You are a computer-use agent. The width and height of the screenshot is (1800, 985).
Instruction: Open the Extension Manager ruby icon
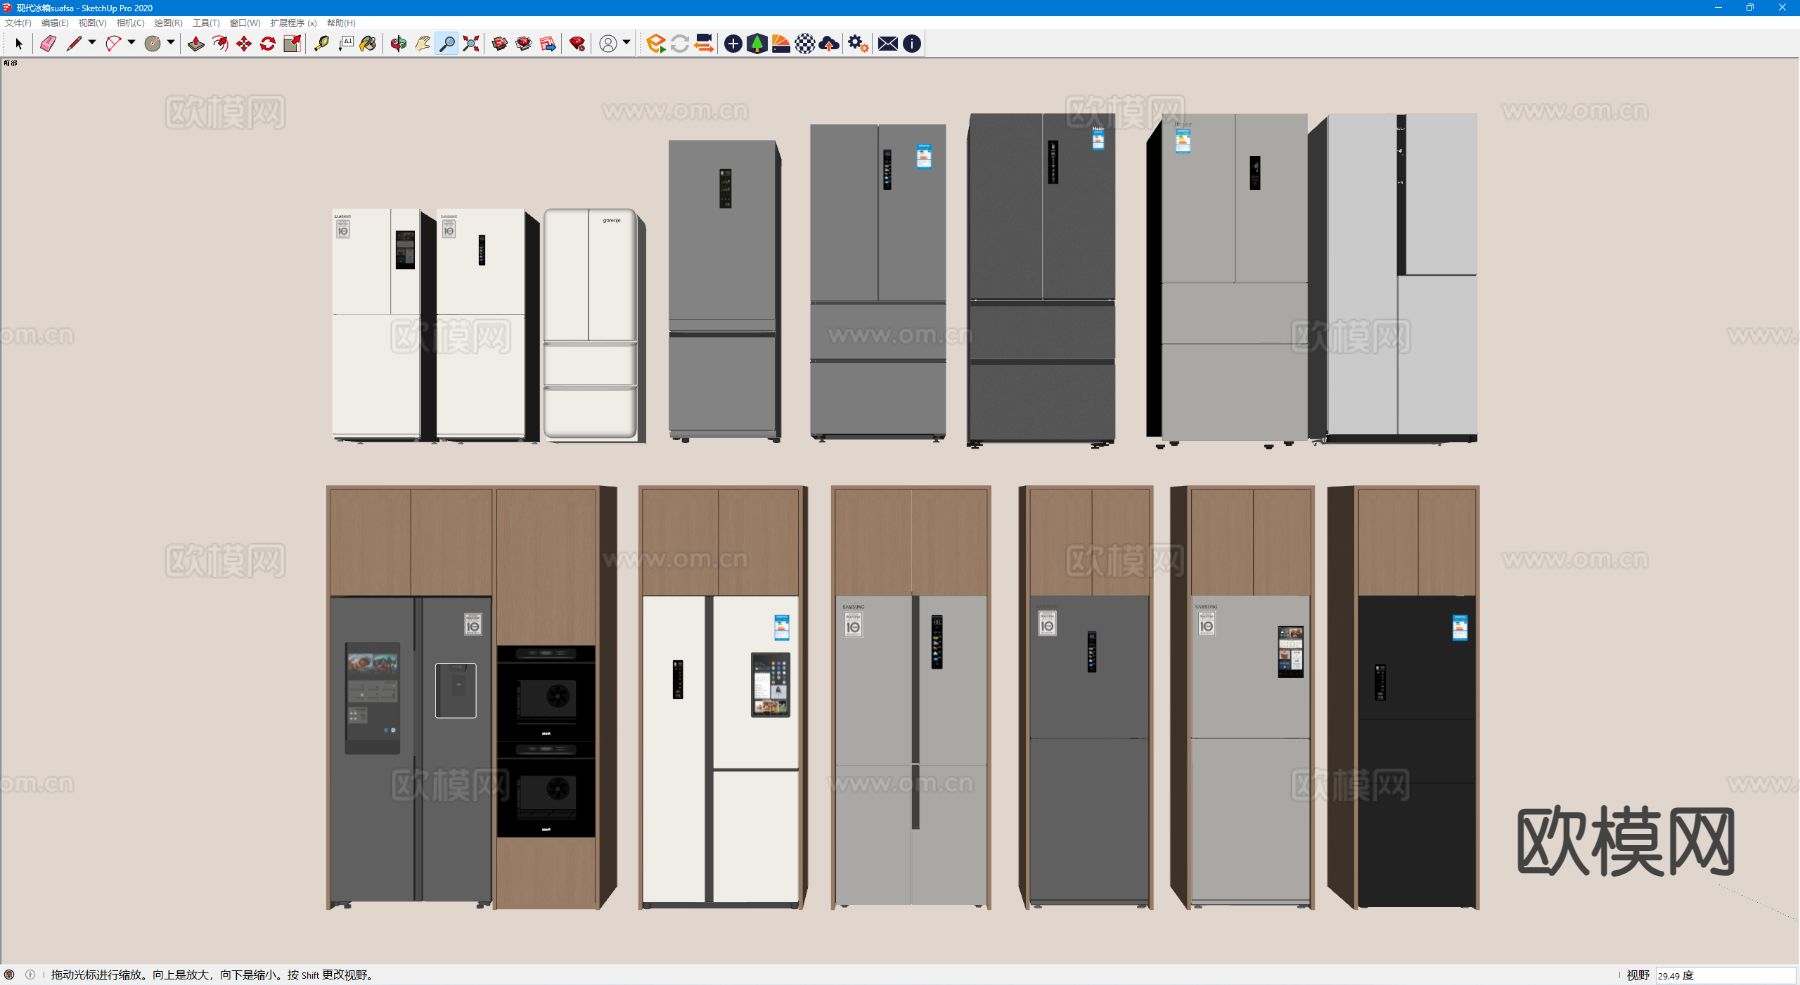coord(577,43)
